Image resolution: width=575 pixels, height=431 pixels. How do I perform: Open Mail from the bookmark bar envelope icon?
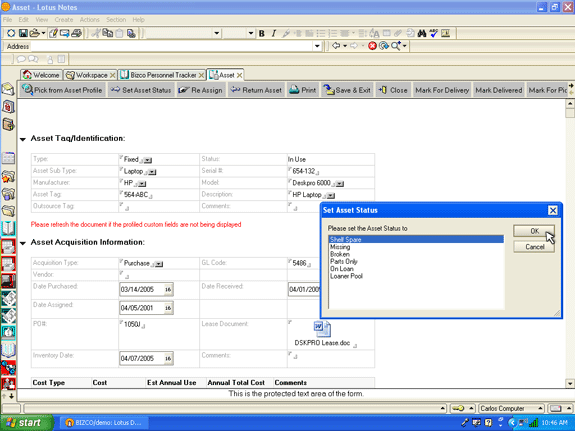[8, 89]
